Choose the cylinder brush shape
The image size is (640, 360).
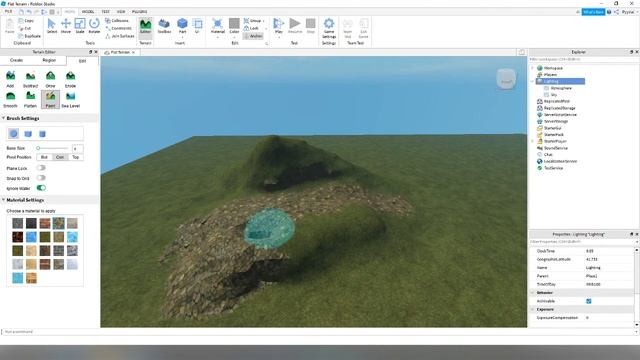pyautogui.click(x=42, y=133)
